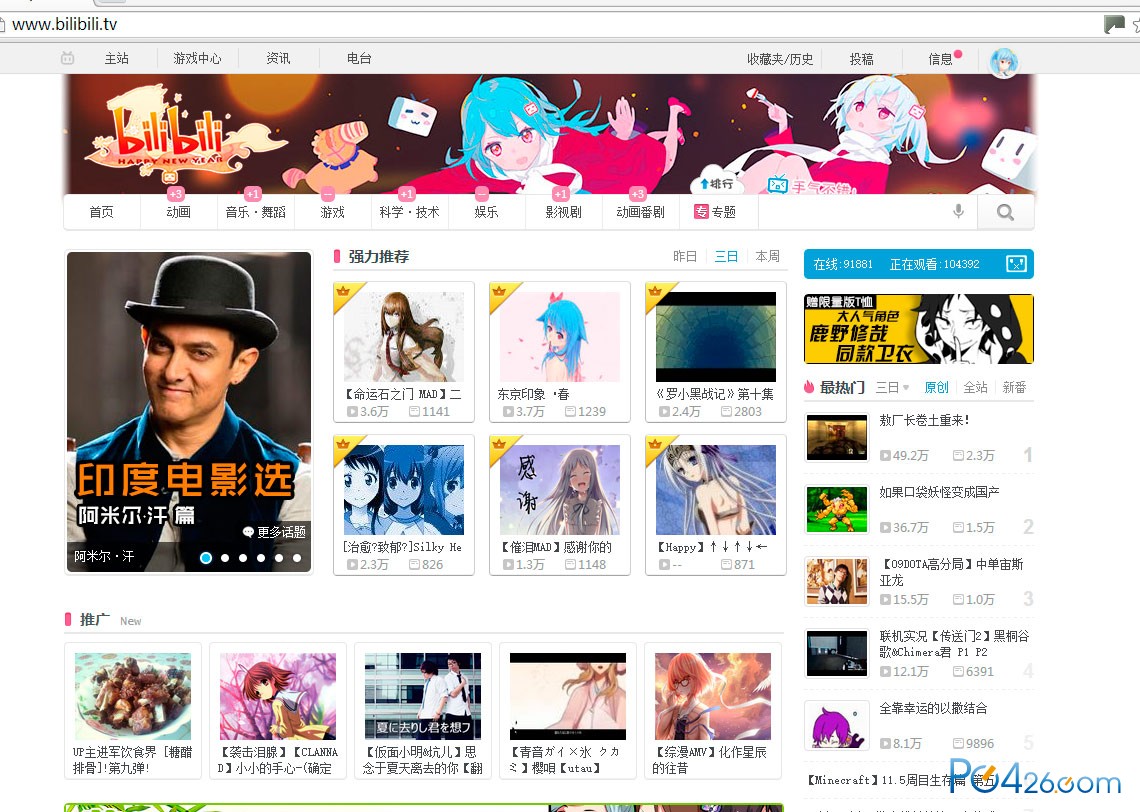The height and width of the screenshot is (812, 1140).
Task: Click the red notification dot on 信息
Action: [x=958, y=54]
